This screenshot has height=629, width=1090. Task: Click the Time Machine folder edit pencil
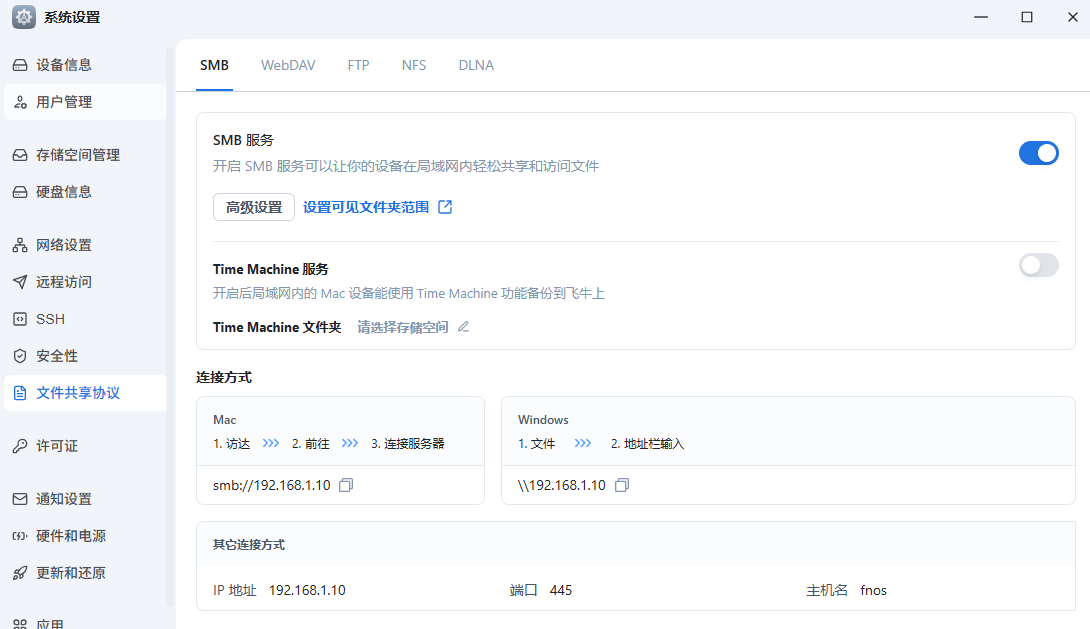point(463,327)
